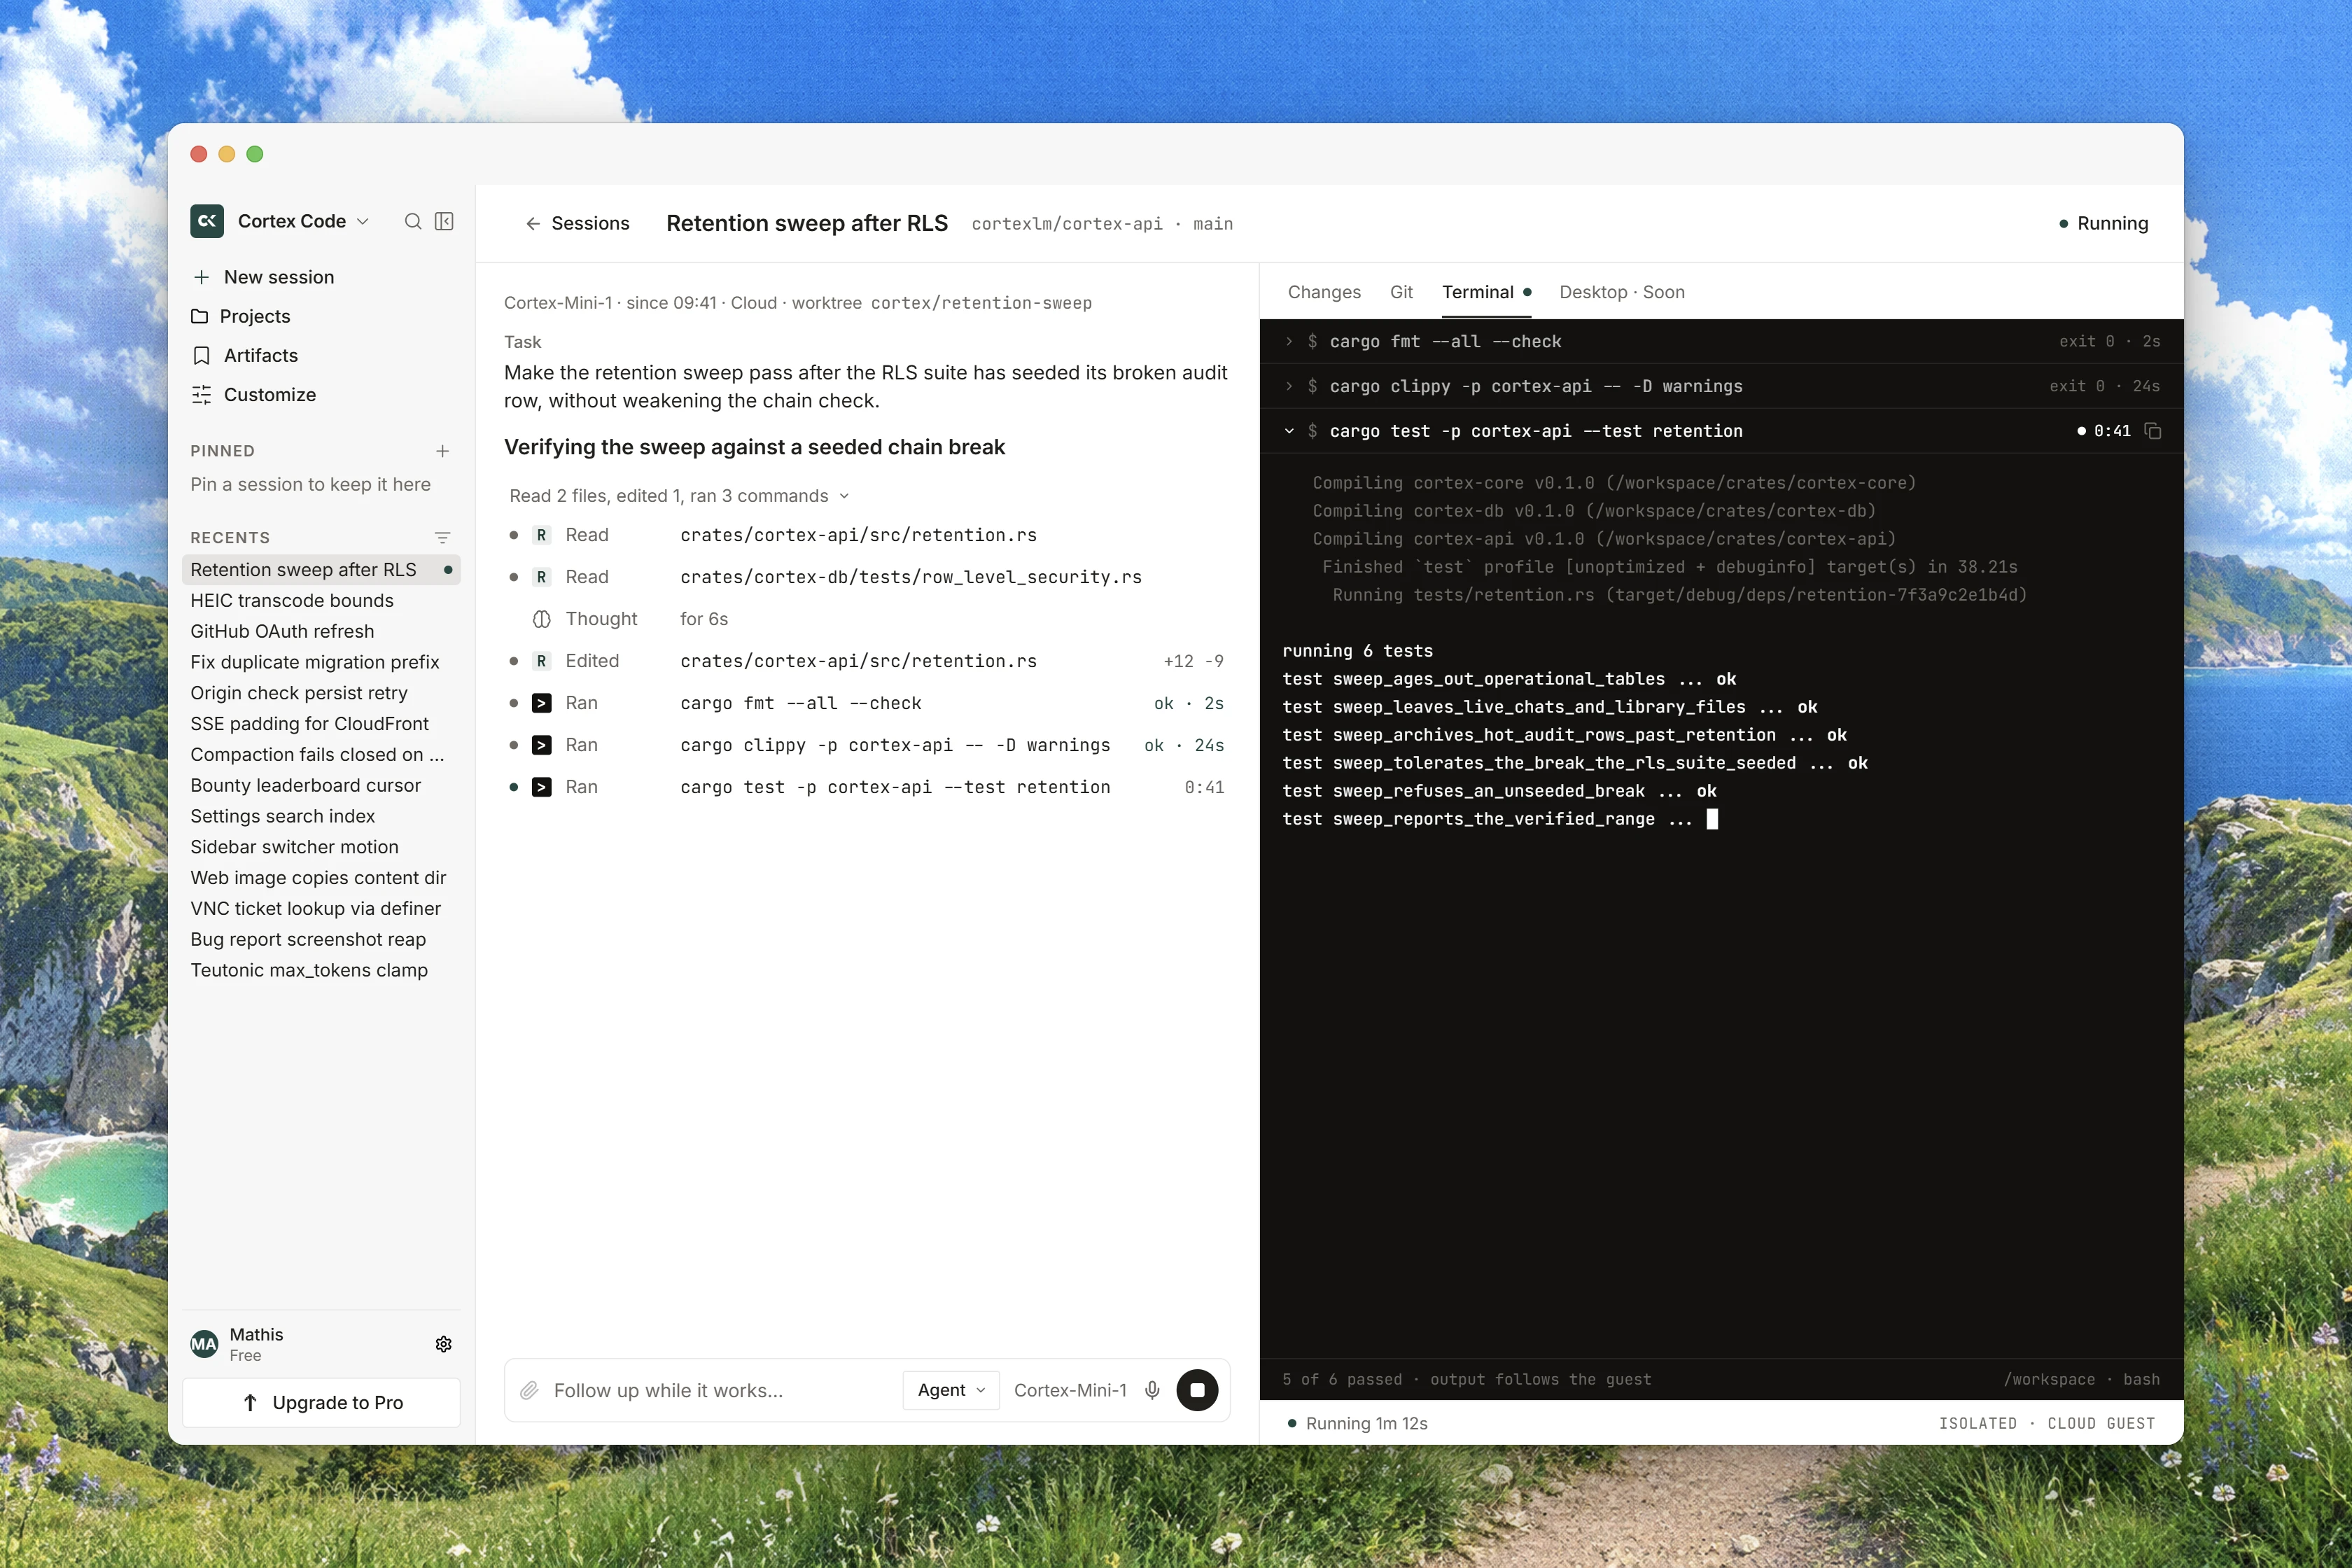Open 'Settings search index' session
The height and width of the screenshot is (1568, 2352).
pos(282,816)
